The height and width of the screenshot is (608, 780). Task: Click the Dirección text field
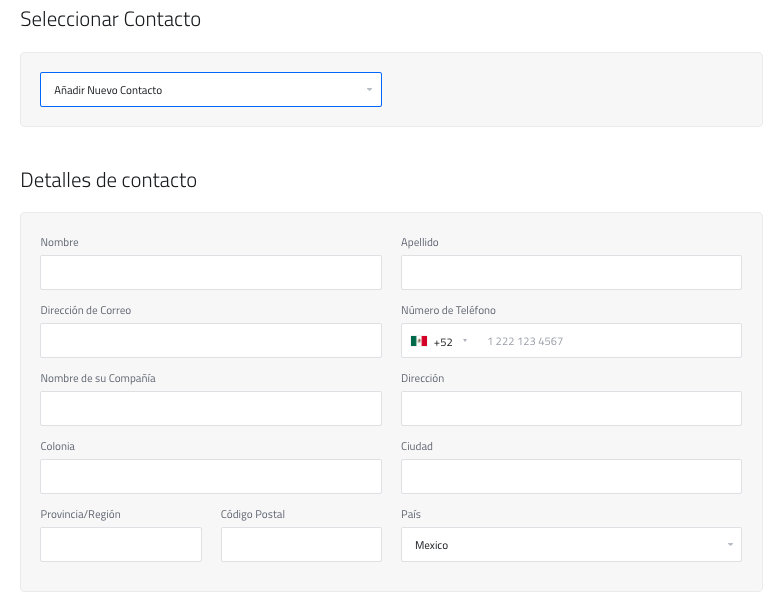[571, 408]
